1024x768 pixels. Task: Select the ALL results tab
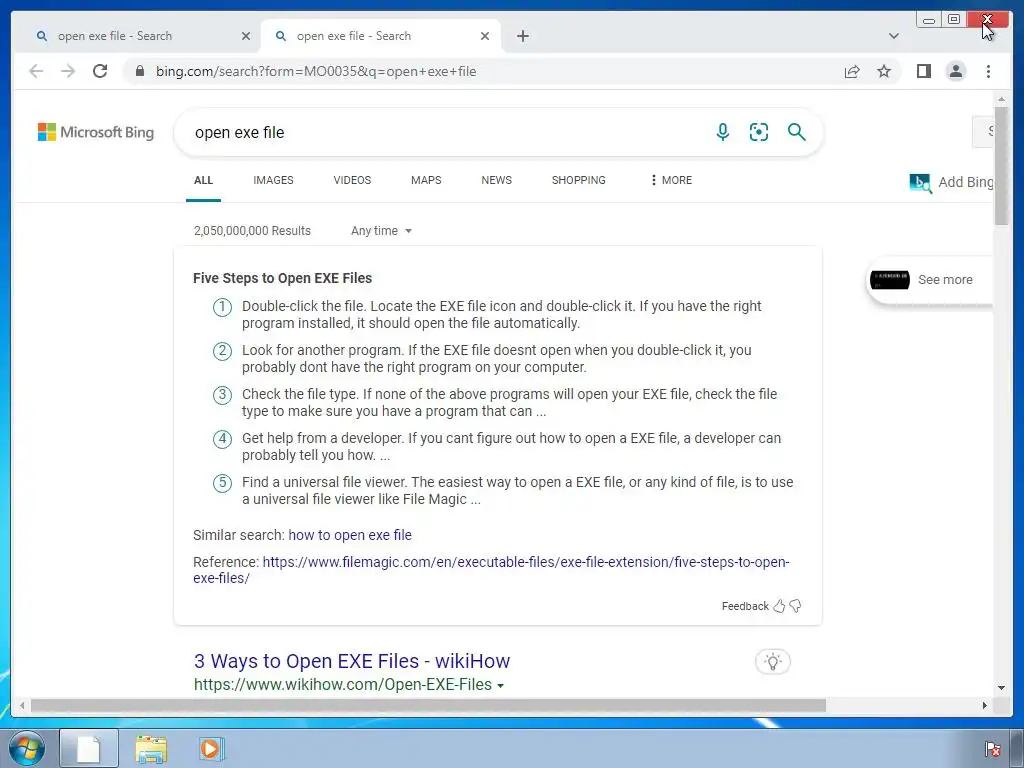tap(203, 180)
